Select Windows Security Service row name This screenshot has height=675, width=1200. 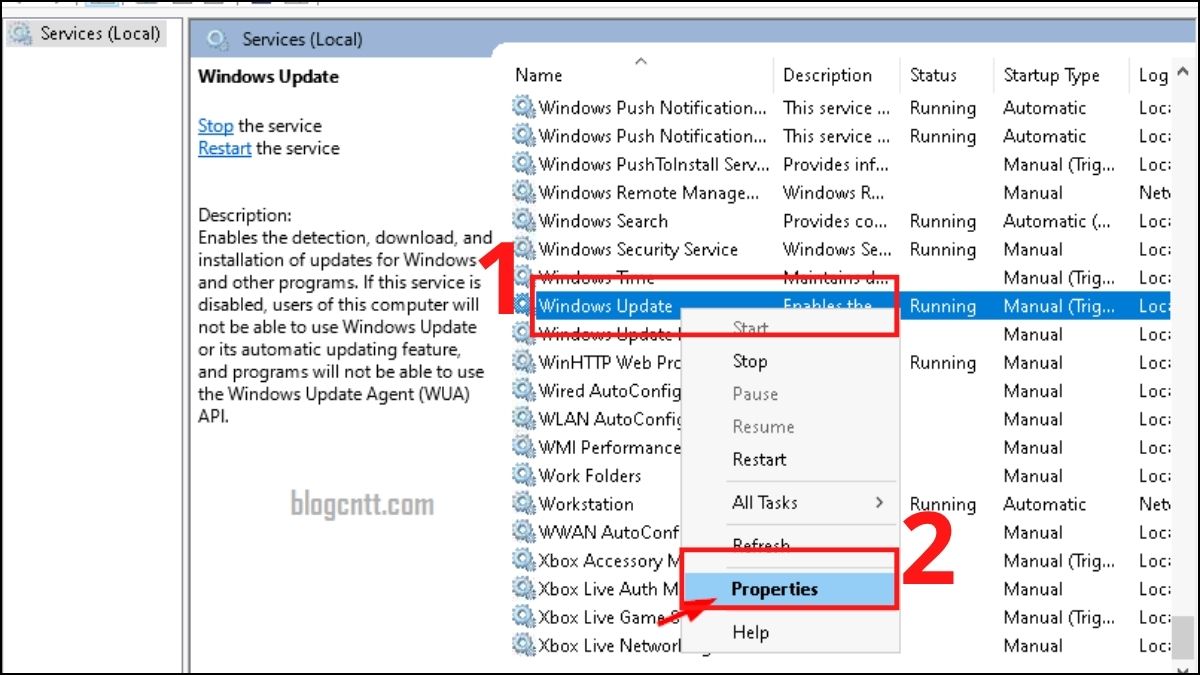click(x=638, y=249)
